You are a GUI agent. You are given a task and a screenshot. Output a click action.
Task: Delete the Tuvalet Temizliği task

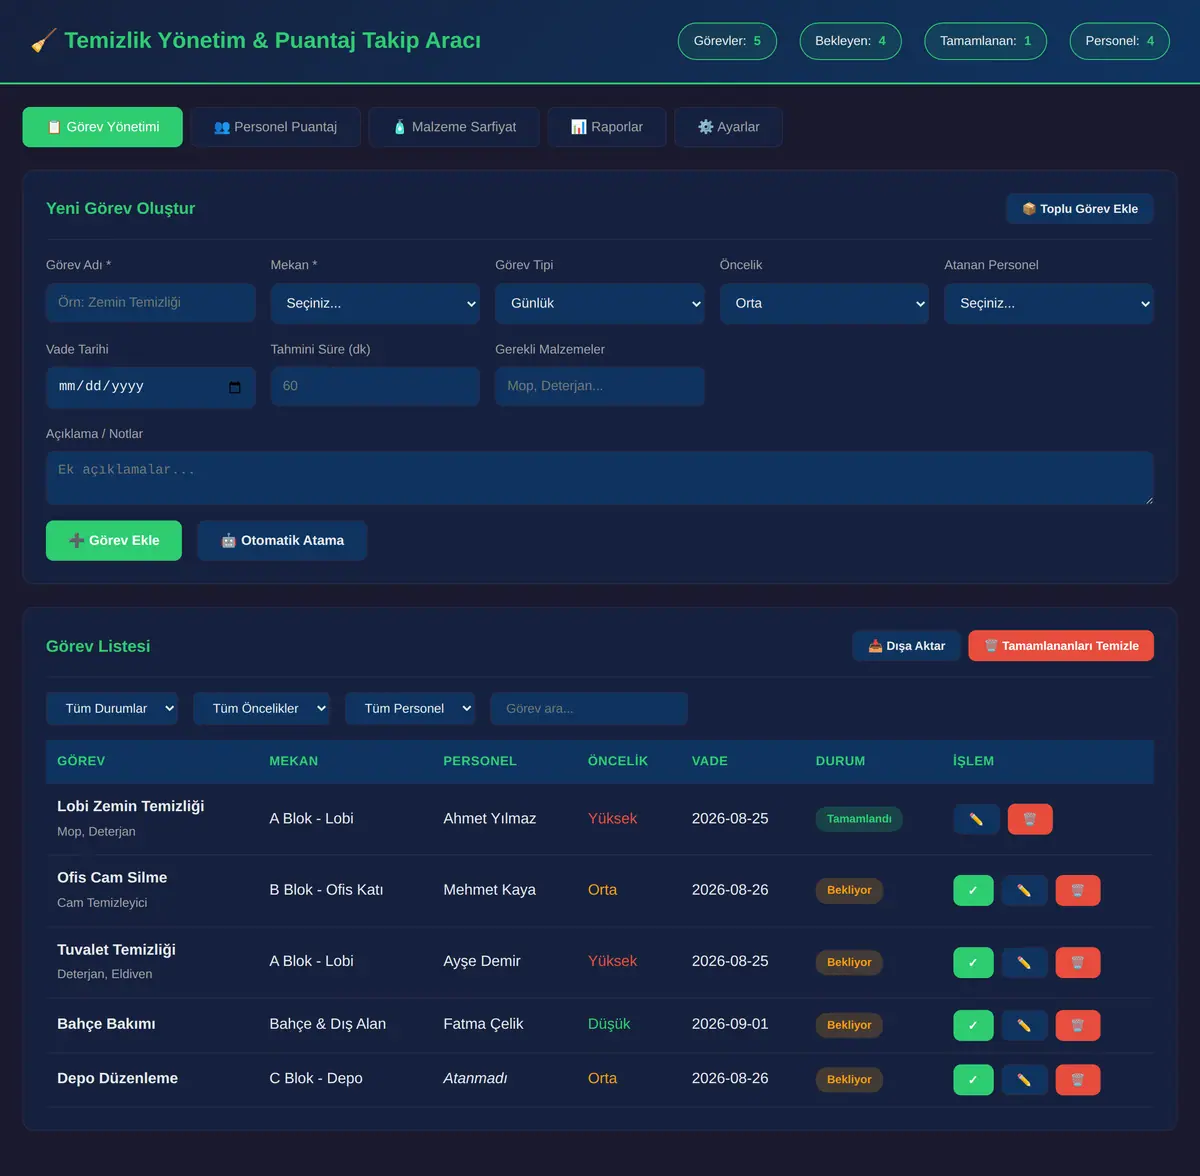pyautogui.click(x=1078, y=962)
